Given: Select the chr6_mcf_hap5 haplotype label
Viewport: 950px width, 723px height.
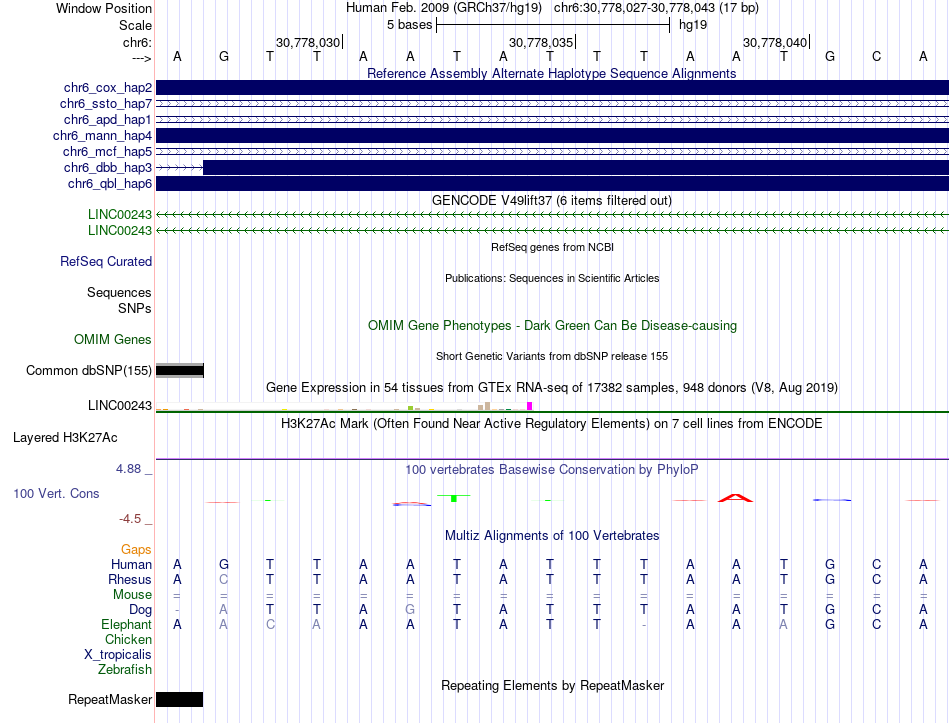Looking at the screenshot, I should (x=107, y=152).
